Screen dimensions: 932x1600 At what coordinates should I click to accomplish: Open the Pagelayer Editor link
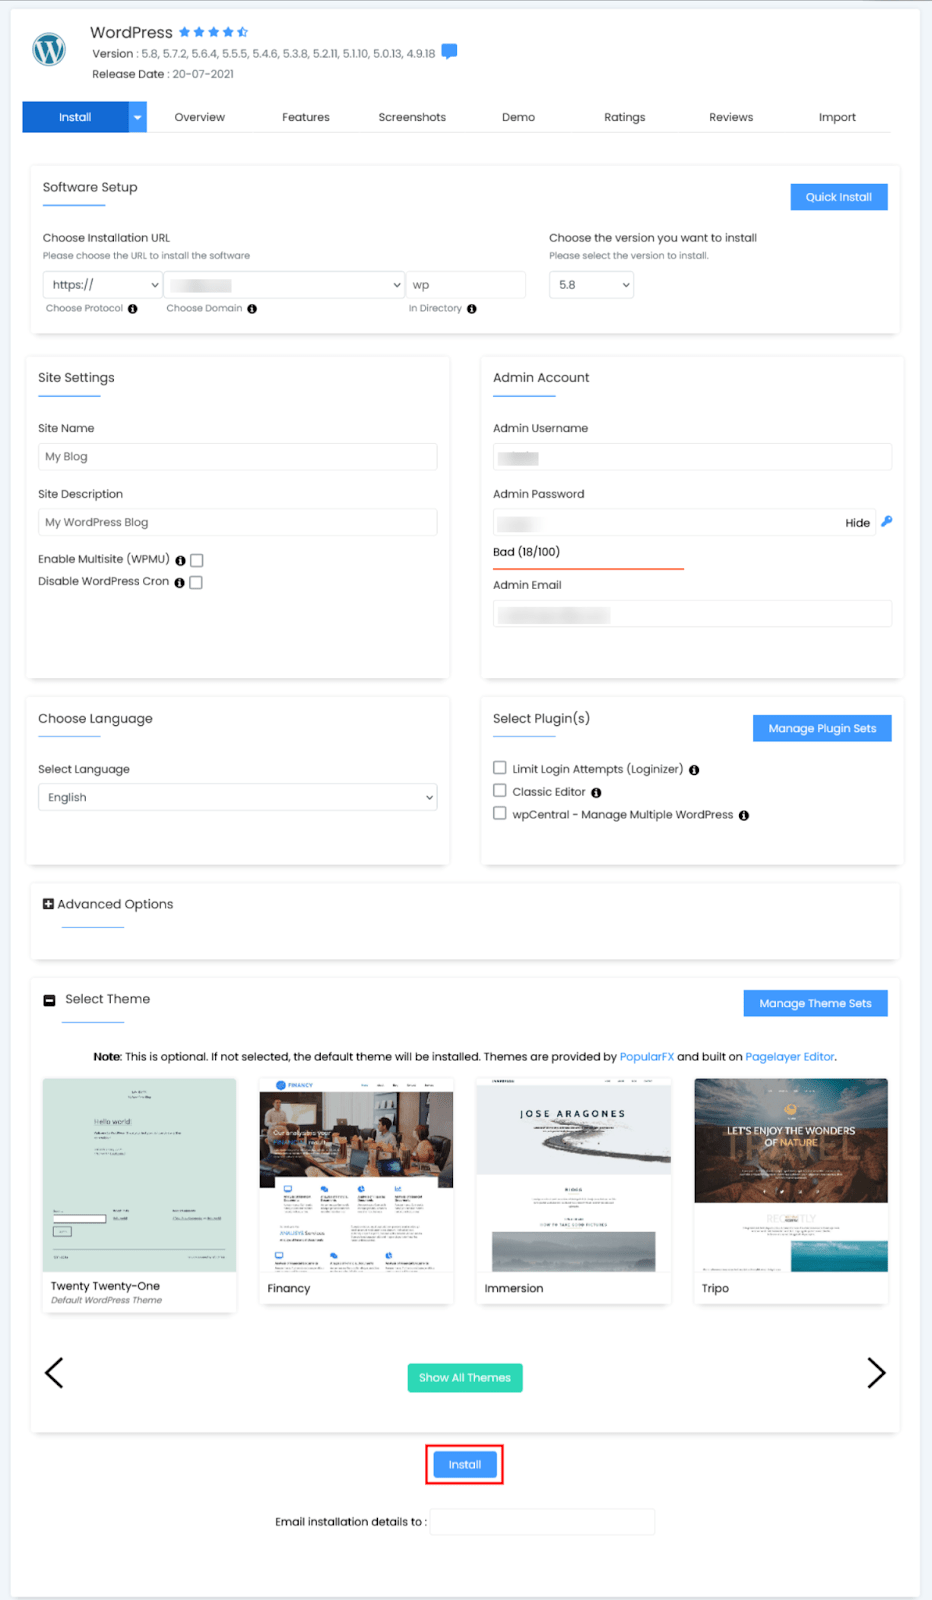point(790,1057)
